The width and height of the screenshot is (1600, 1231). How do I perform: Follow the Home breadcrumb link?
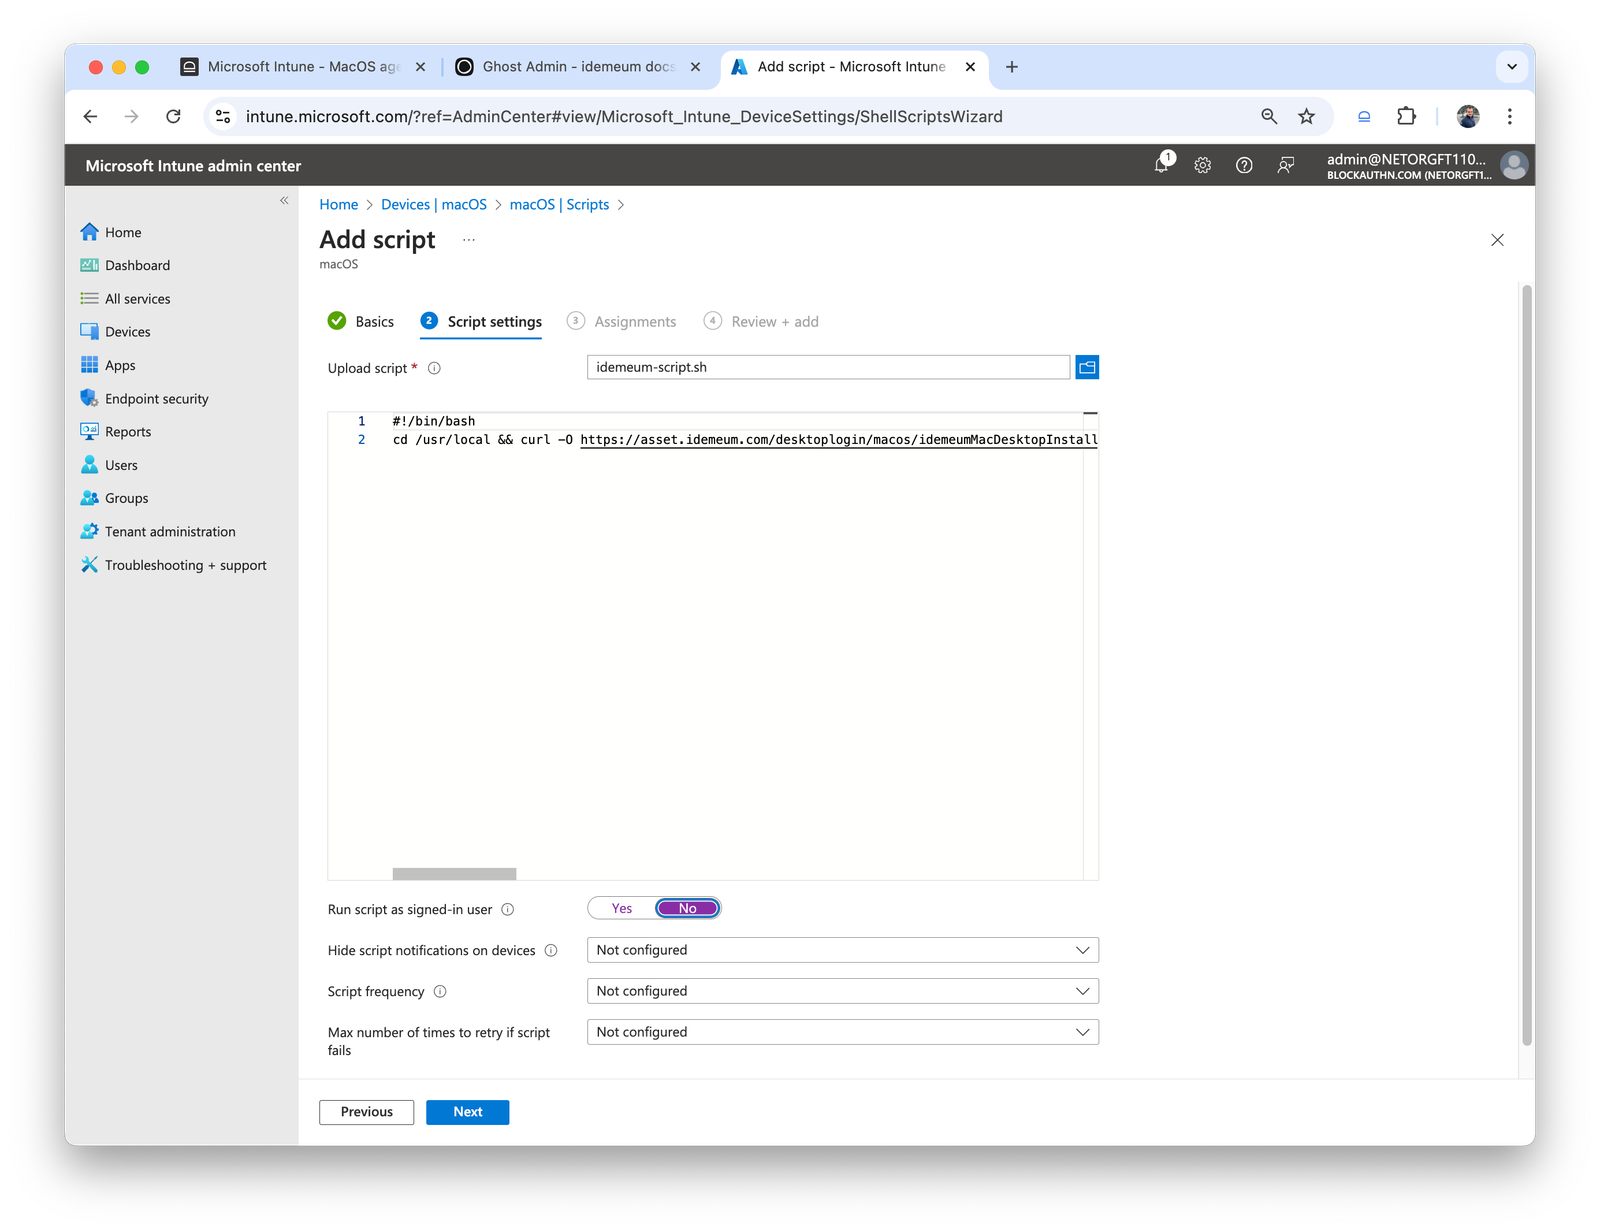click(338, 204)
